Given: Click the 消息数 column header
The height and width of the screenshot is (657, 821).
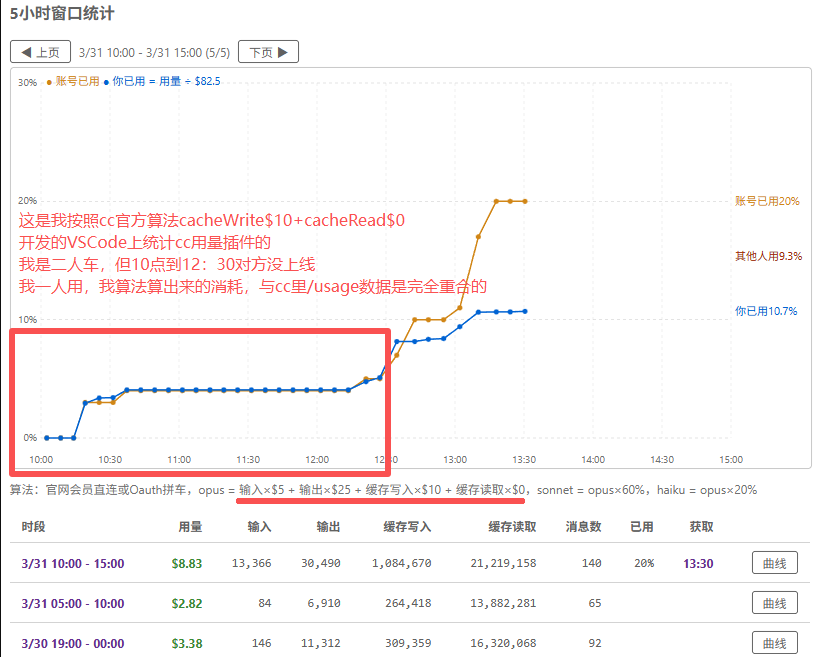Looking at the screenshot, I should click(583, 527).
